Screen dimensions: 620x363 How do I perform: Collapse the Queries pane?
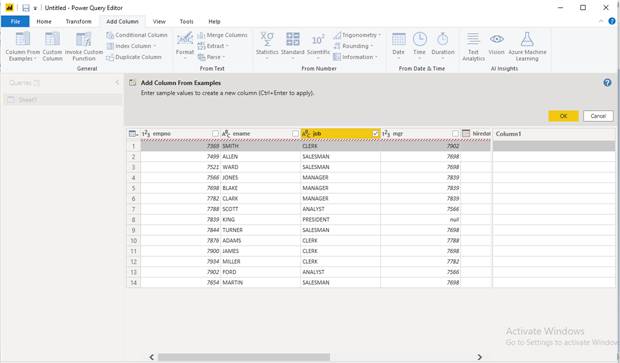(x=117, y=83)
